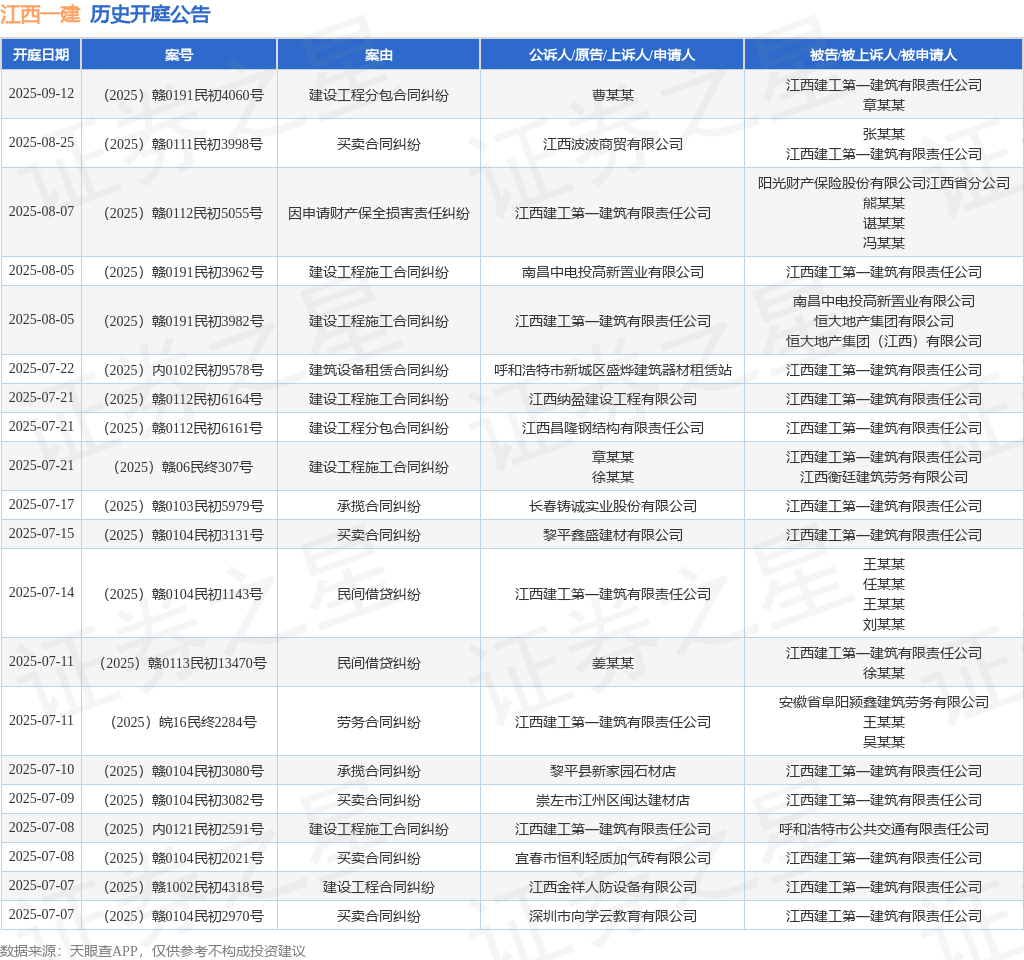The width and height of the screenshot is (1024, 960).
Task: Click defendant 安徽省阜阳颍鑫建筑劳务有限公司
Action: pyautogui.click(x=884, y=703)
